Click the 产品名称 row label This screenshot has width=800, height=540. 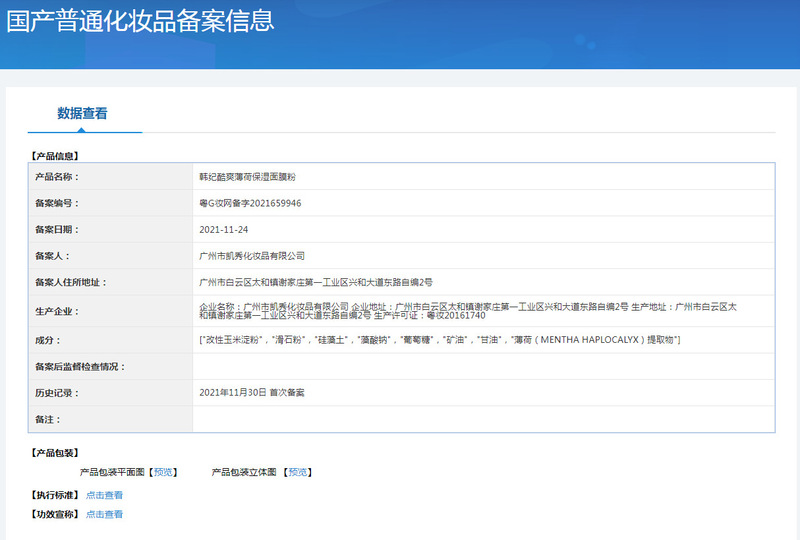coord(57,177)
